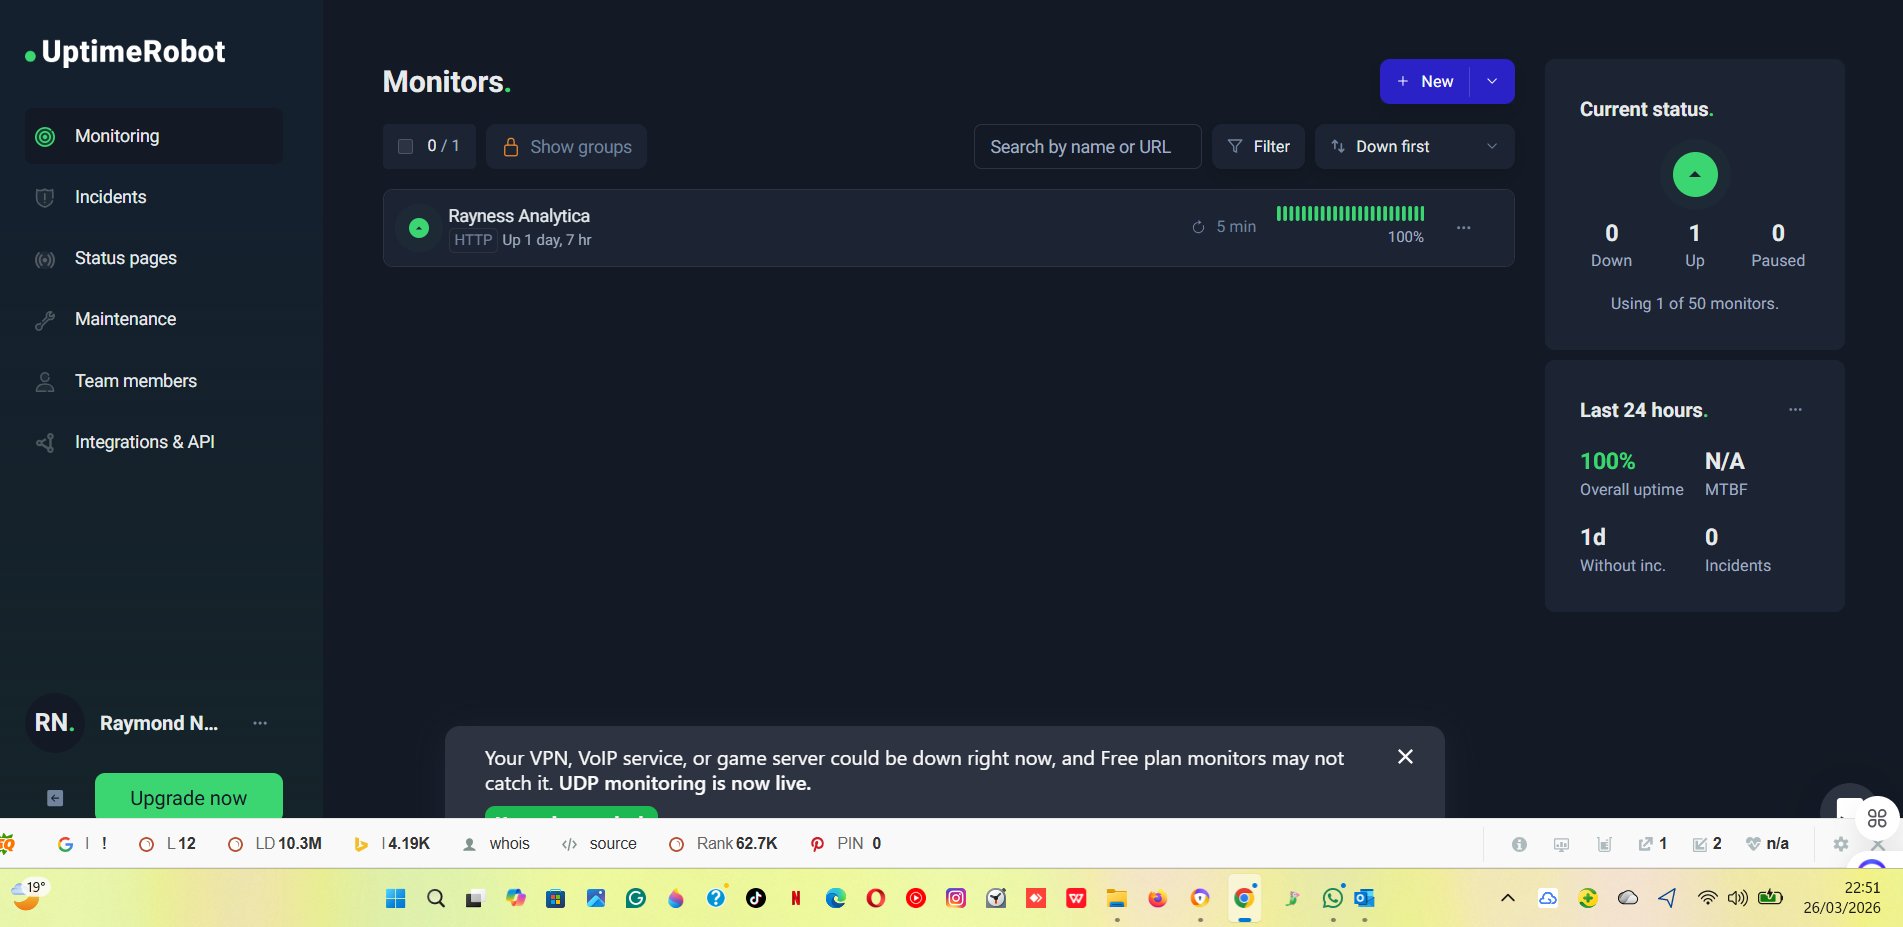Click the green up-status icon for Rayness Analytica
The image size is (1903, 927).
click(x=419, y=228)
